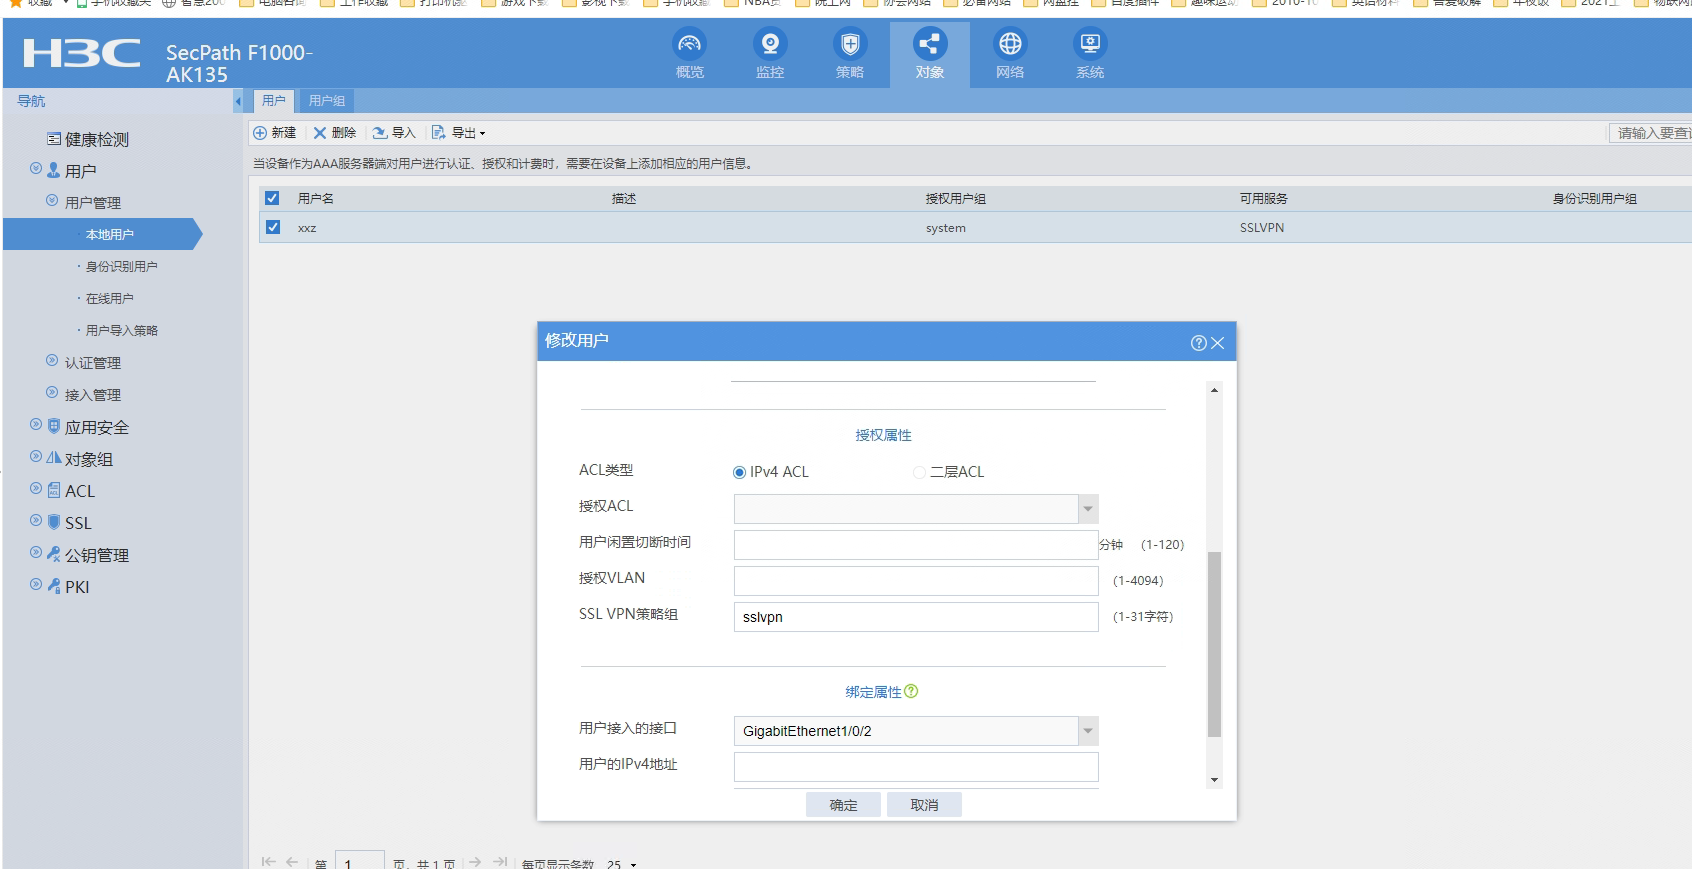1692x869 pixels.
Task: Expand the 认证管理 tree node
Action: coord(52,360)
